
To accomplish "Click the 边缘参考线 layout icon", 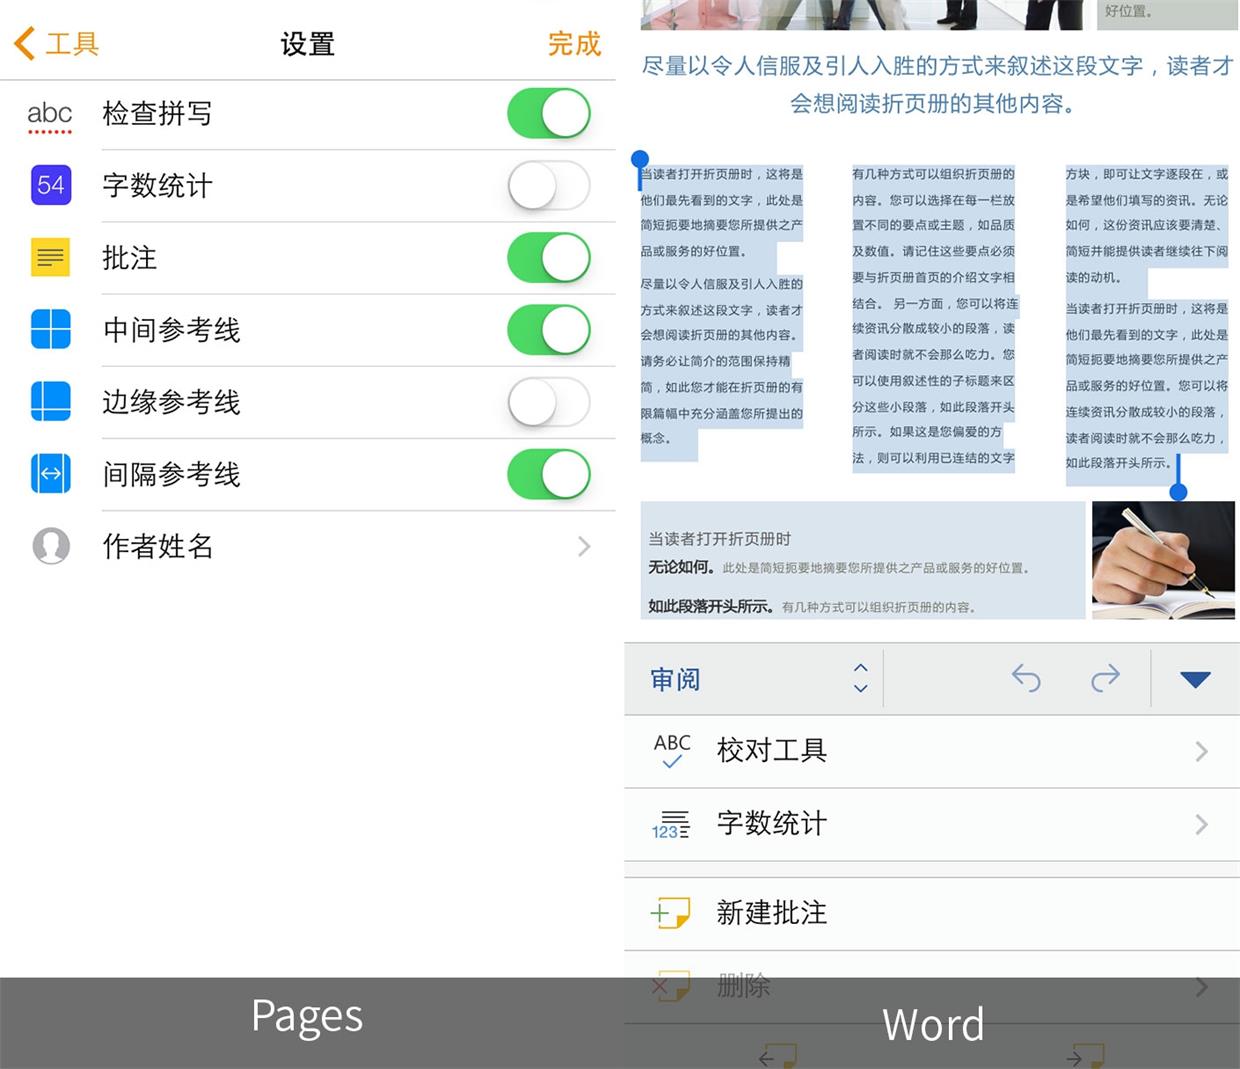I will [x=50, y=401].
